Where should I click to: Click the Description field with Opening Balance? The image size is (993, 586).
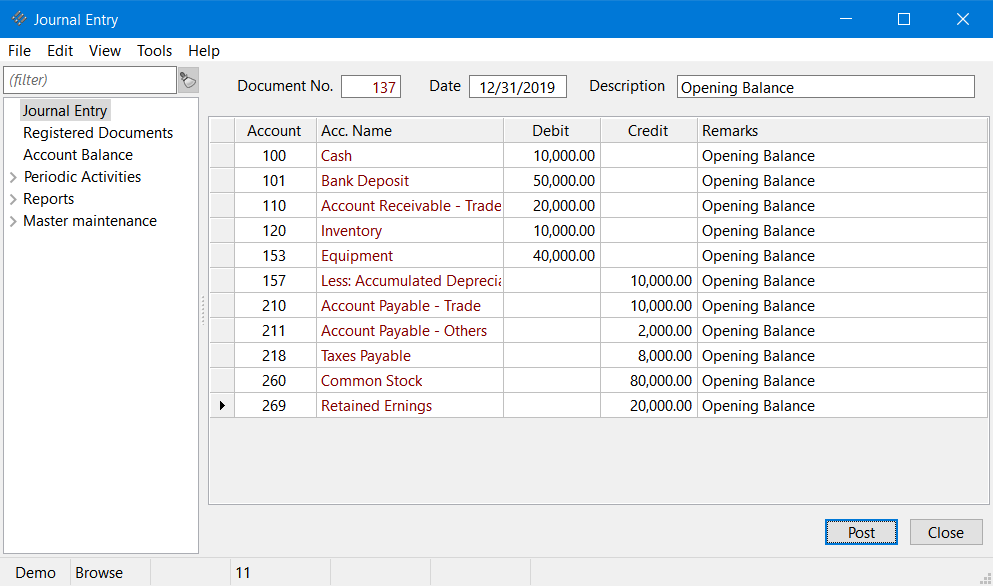(825, 87)
